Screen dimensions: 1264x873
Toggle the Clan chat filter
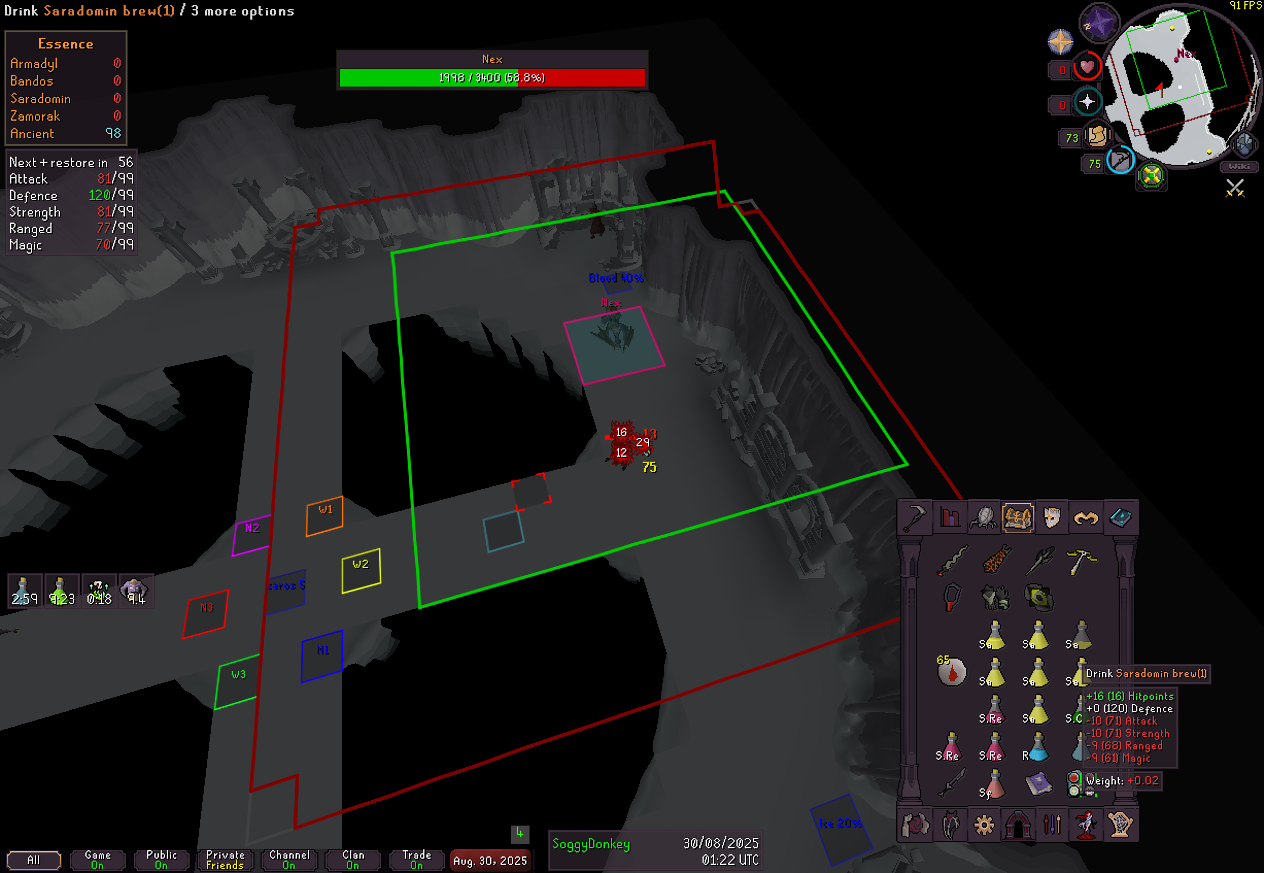coord(353,860)
